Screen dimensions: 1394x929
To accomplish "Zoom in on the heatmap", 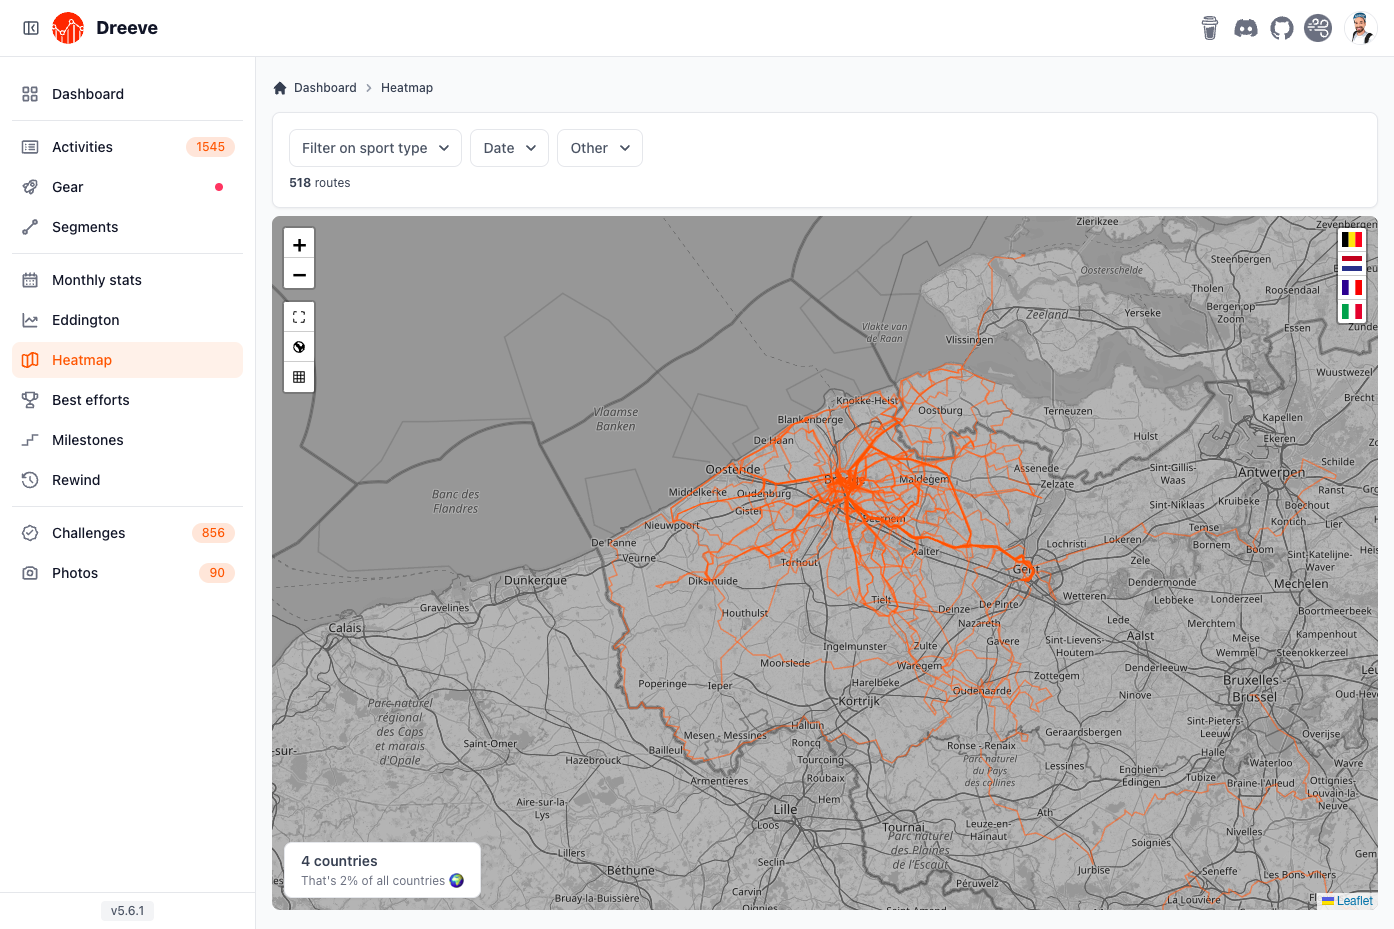I will pos(299,245).
